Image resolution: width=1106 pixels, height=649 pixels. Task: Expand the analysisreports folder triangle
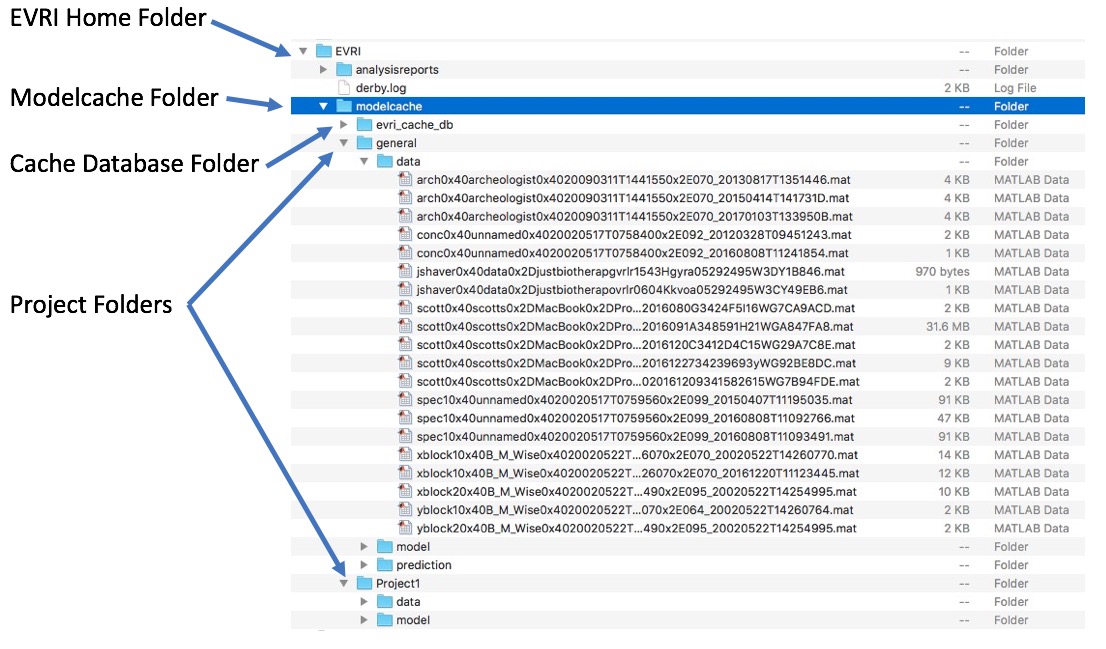click(x=323, y=69)
